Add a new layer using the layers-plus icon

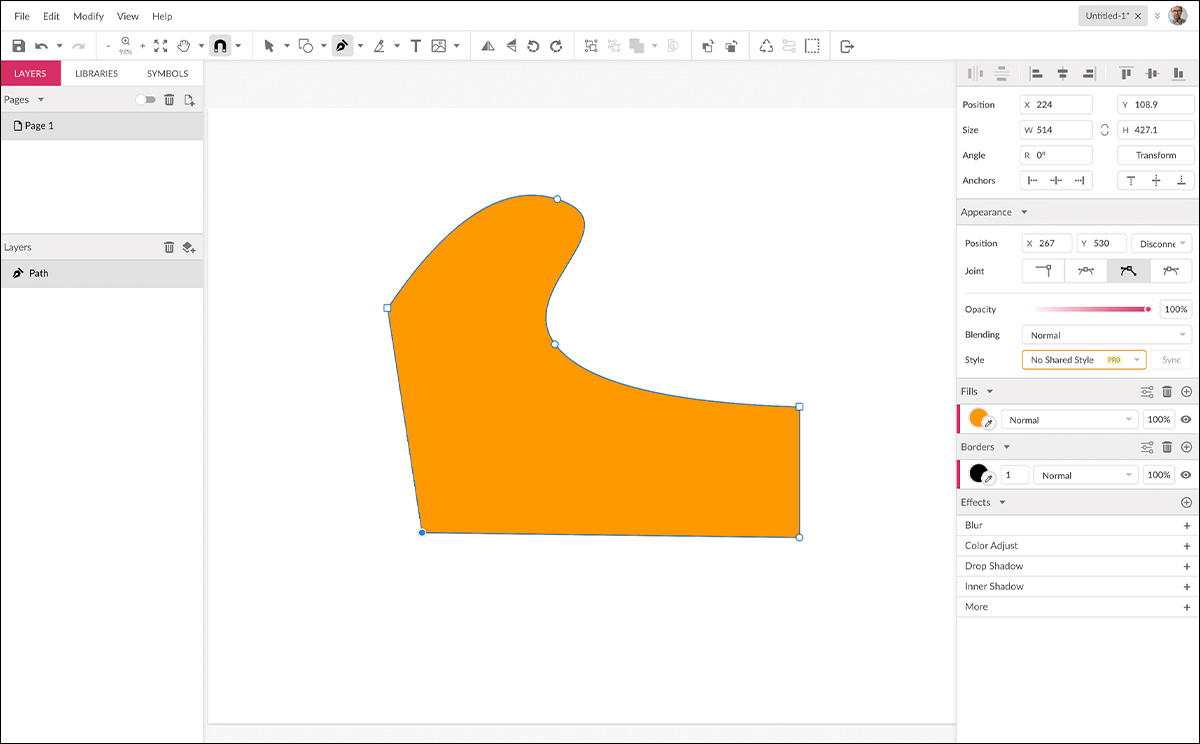[189, 247]
